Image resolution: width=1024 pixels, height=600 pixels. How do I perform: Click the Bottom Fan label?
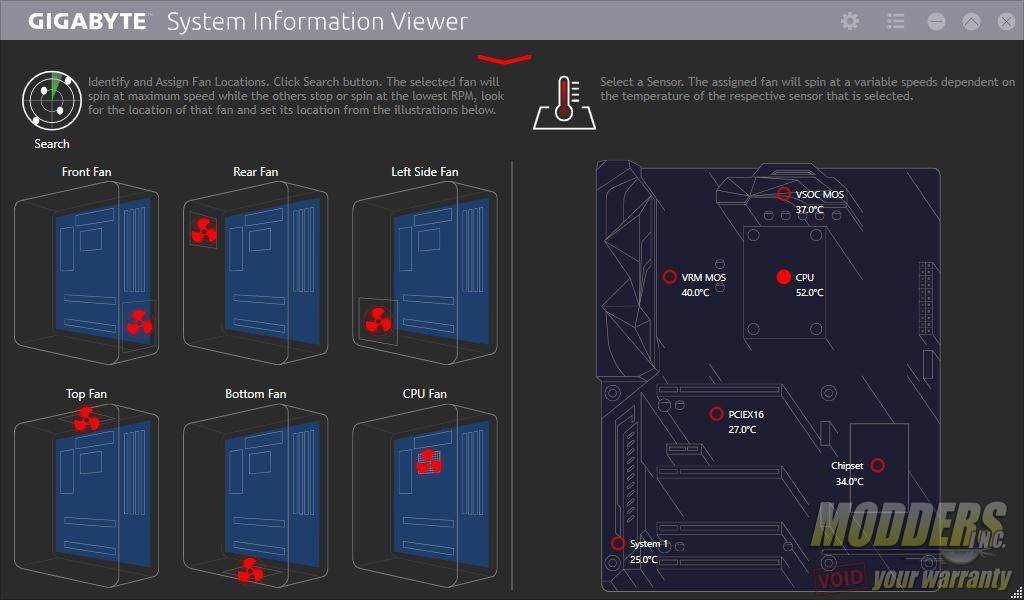click(255, 394)
